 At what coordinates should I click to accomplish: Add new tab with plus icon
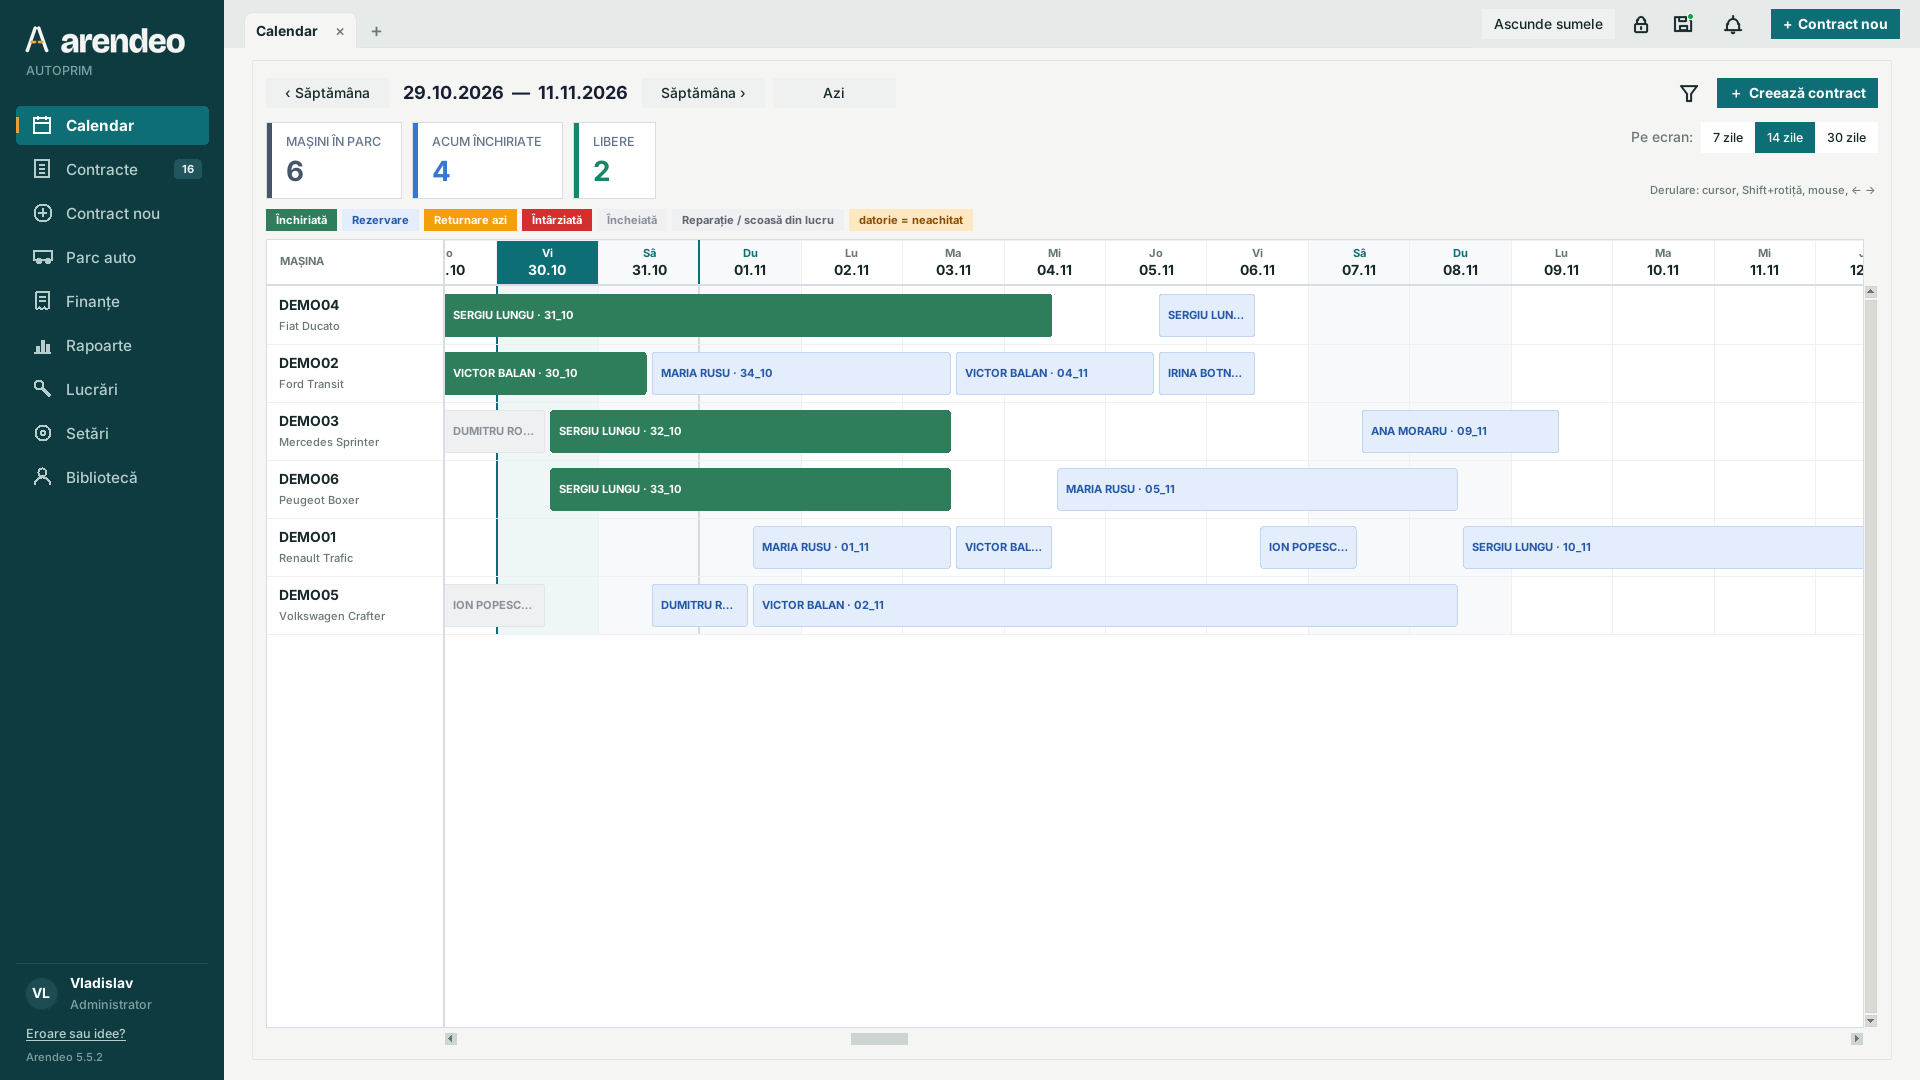coord(376,31)
